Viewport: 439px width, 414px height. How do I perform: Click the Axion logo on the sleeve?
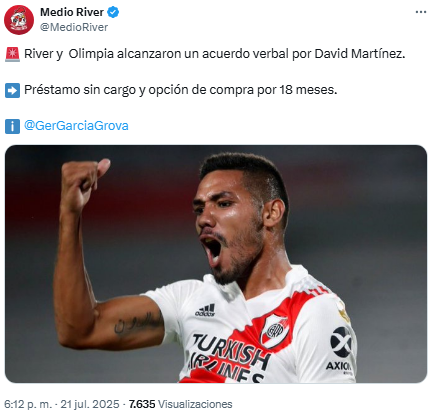(x=340, y=349)
